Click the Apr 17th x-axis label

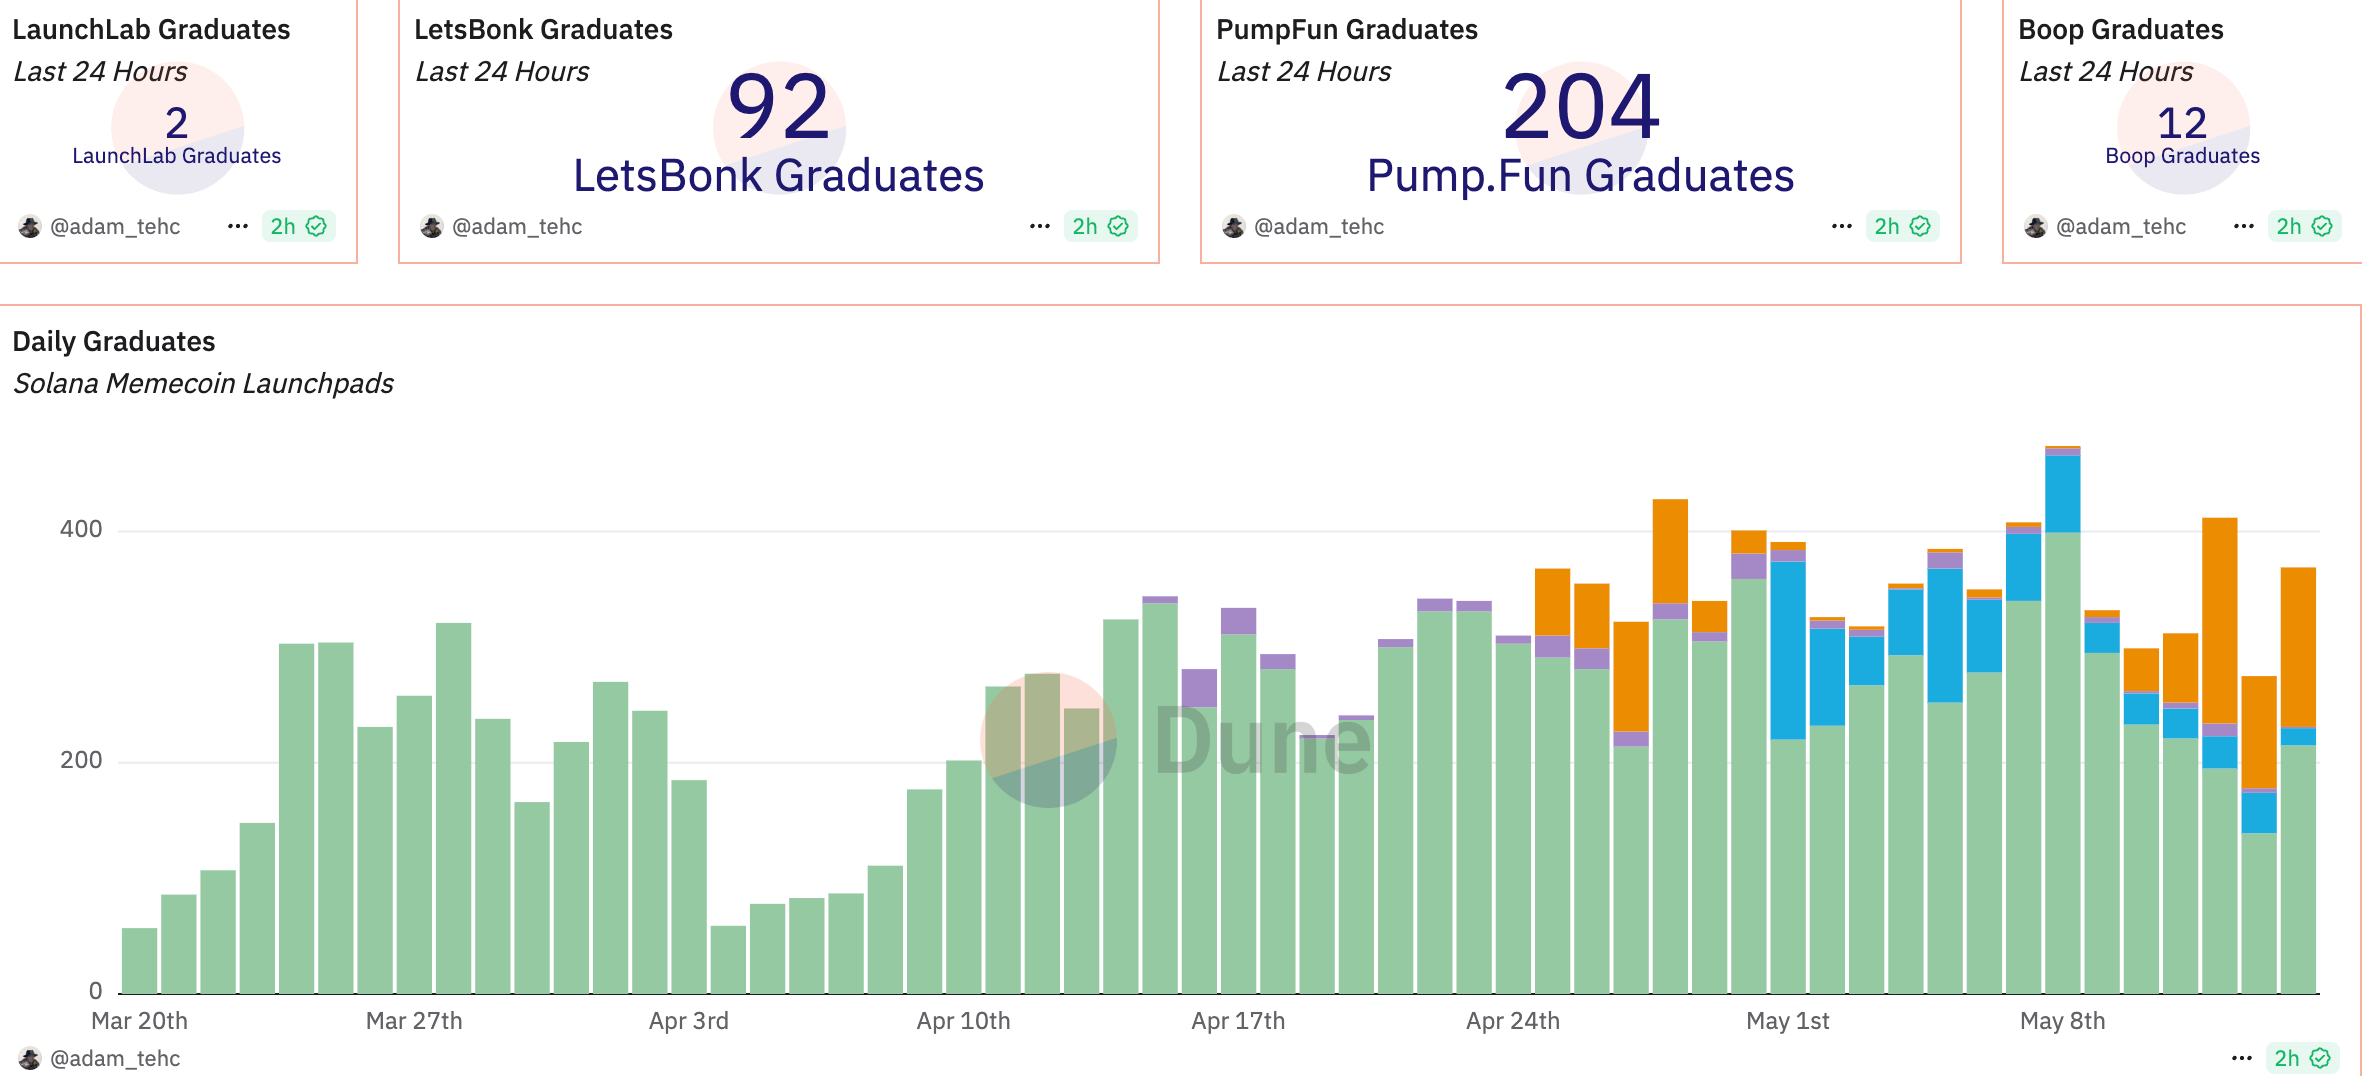coord(1238,1021)
